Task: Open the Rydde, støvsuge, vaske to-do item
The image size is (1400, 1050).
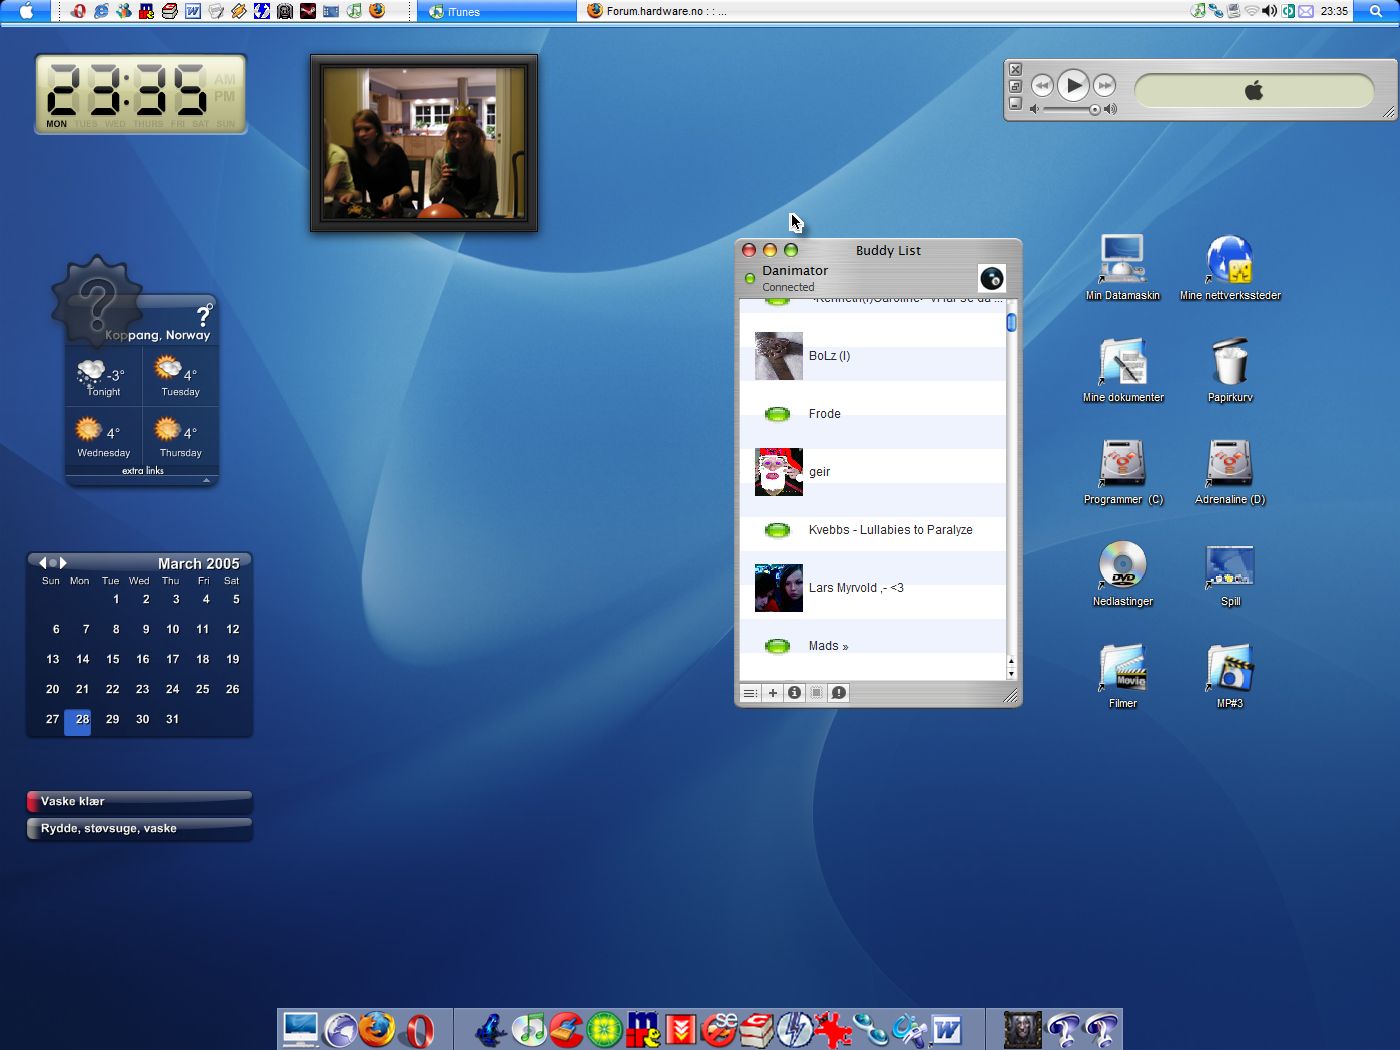Action: pyautogui.click(x=139, y=829)
